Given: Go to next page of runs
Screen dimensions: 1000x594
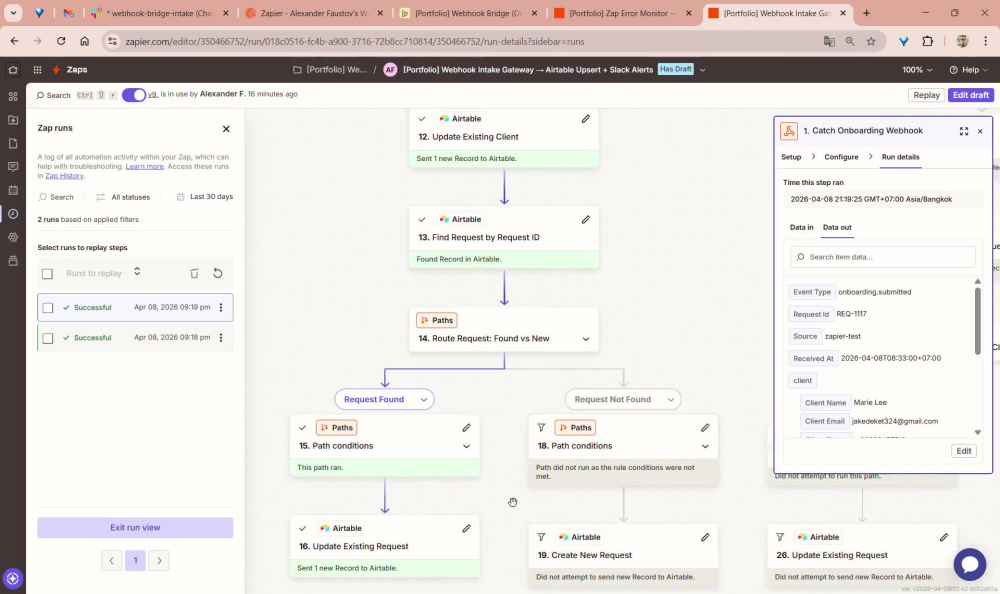Looking at the screenshot, I should tap(159, 561).
